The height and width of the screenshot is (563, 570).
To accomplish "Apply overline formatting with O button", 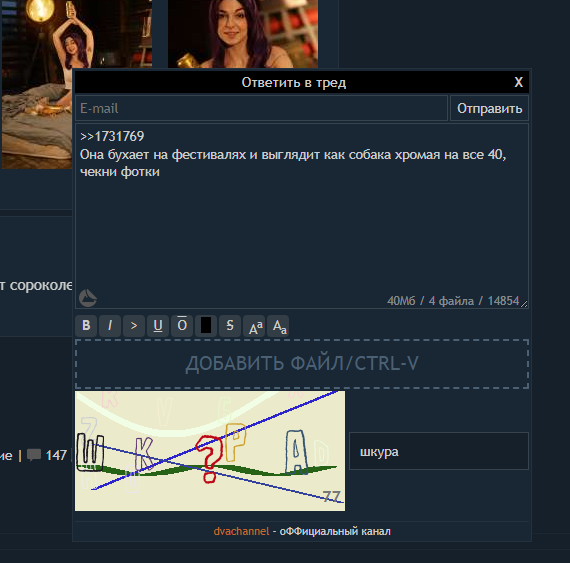I will pyautogui.click(x=182, y=326).
